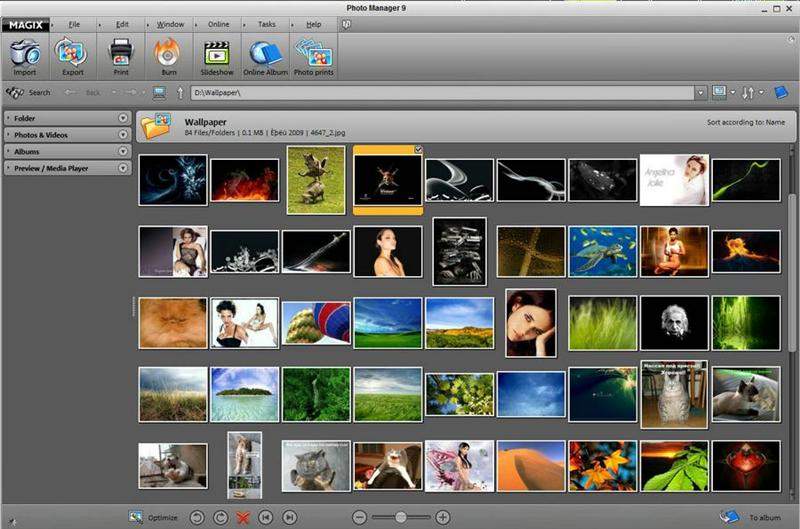Click Sort according to: Name
800x529 pixels.
[x=746, y=122]
